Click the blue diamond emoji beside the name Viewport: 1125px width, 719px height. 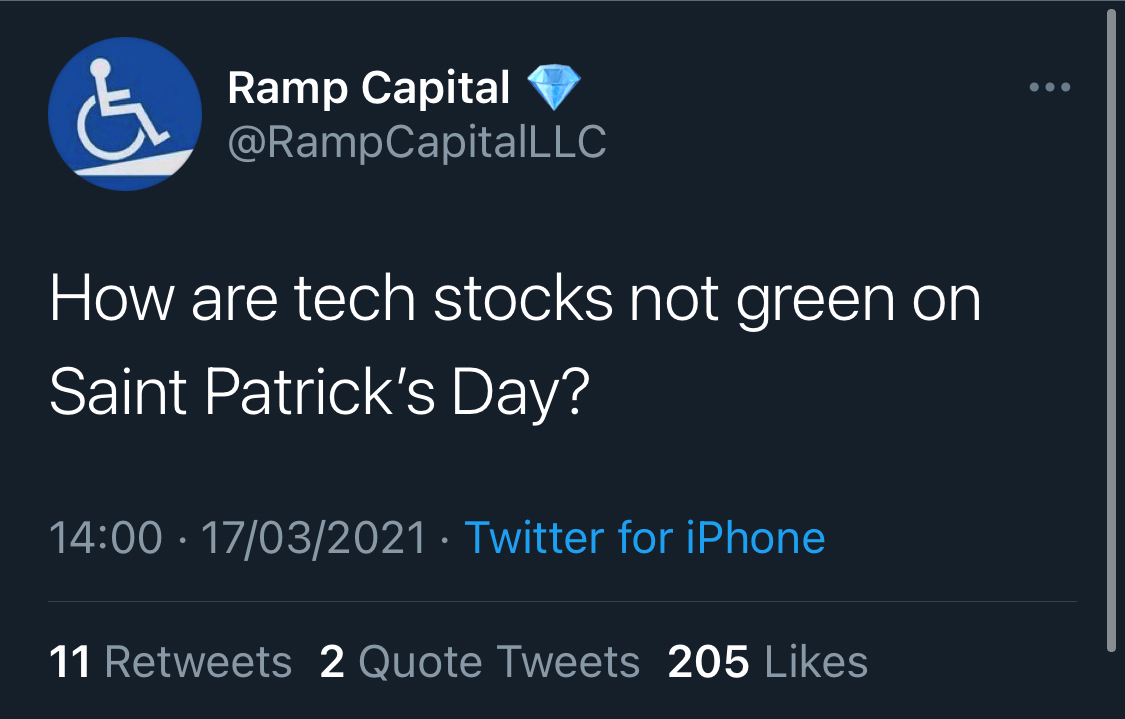click(x=546, y=89)
